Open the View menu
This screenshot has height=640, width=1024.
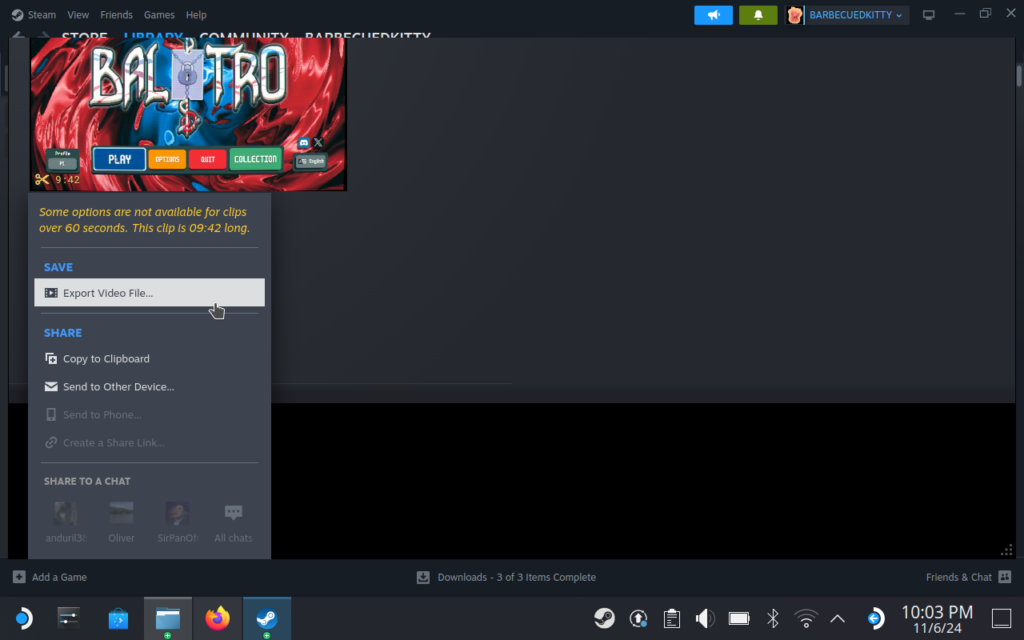click(78, 14)
